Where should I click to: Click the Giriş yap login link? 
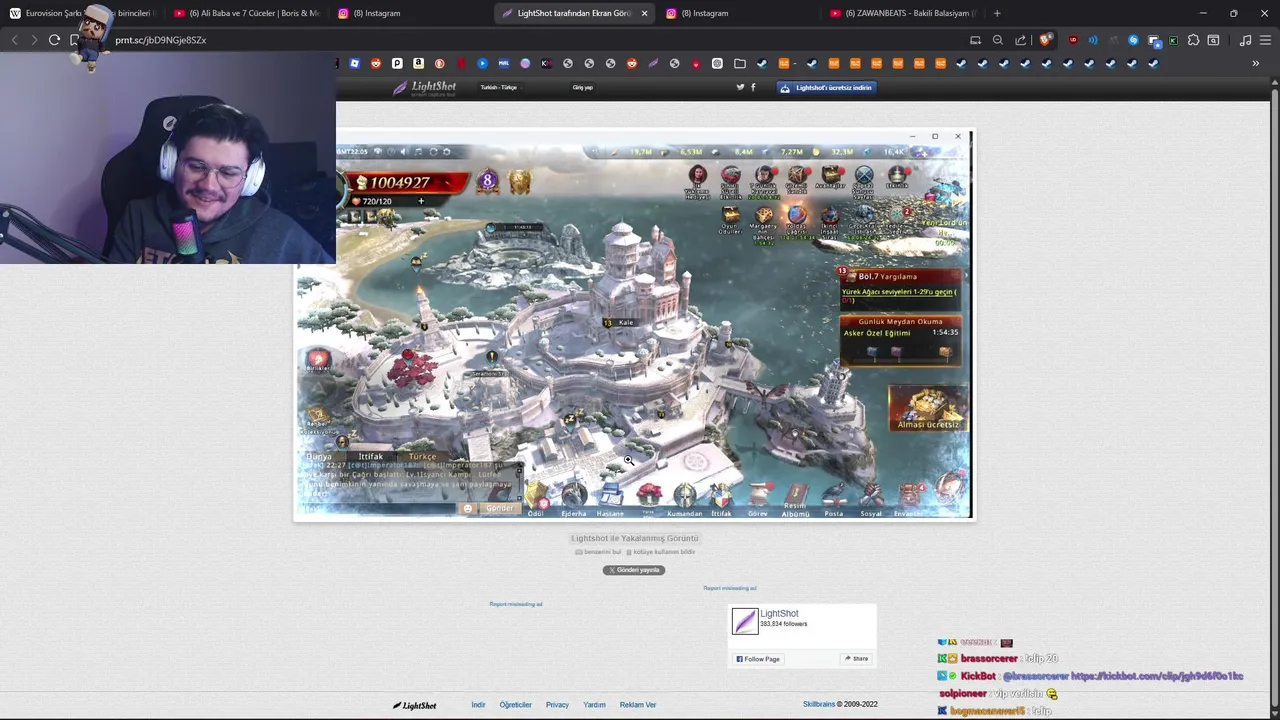tap(582, 87)
